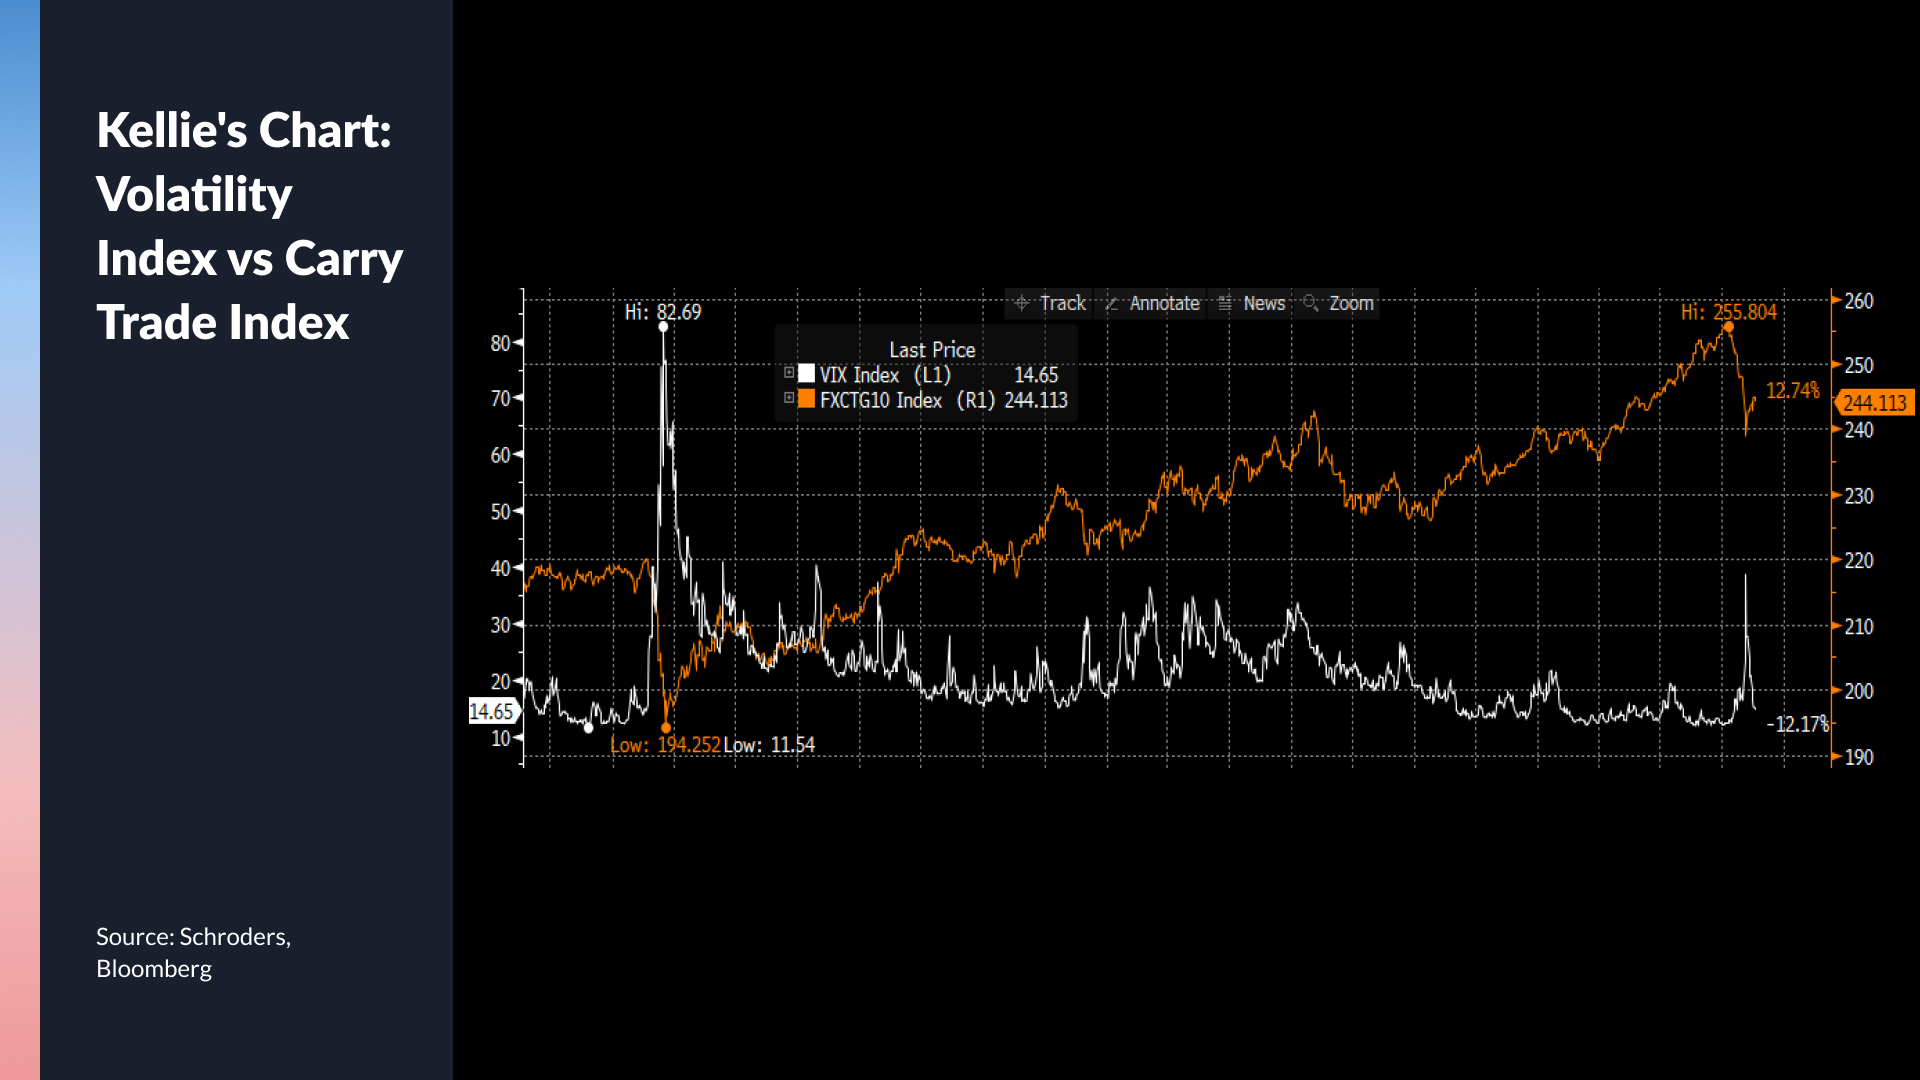This screenshot has width=1920, height=1080.
Task: Click the Track crosshair icon
Action: click(1021, 303)
